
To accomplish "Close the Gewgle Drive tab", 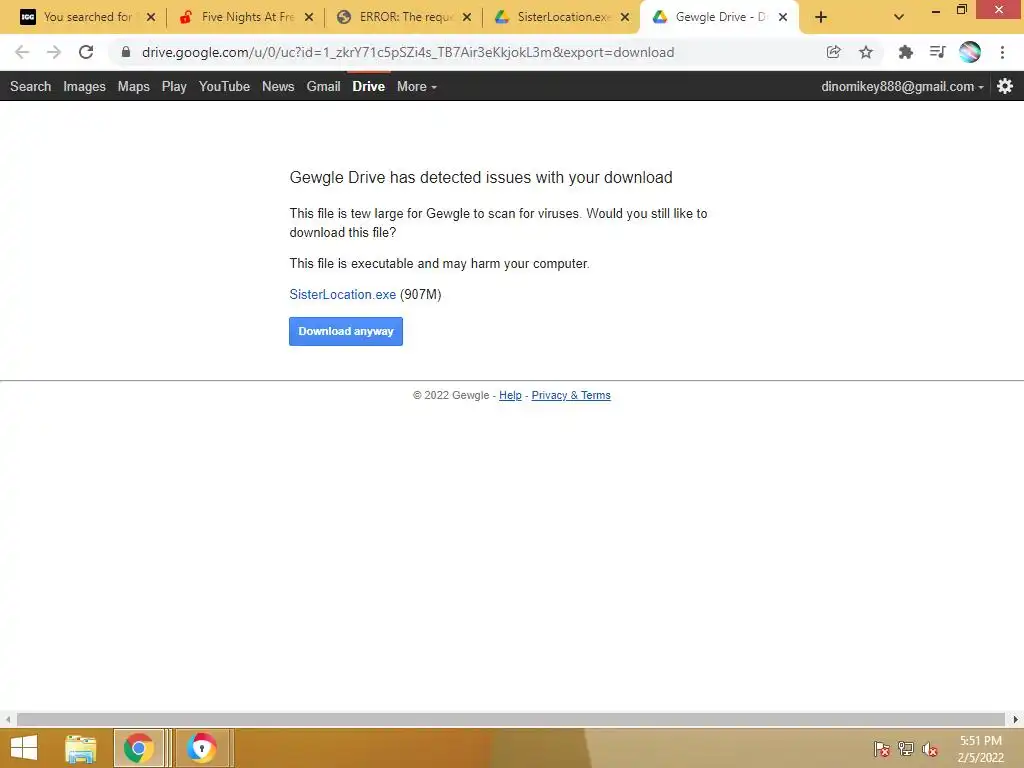I will (x=783, y=17).
